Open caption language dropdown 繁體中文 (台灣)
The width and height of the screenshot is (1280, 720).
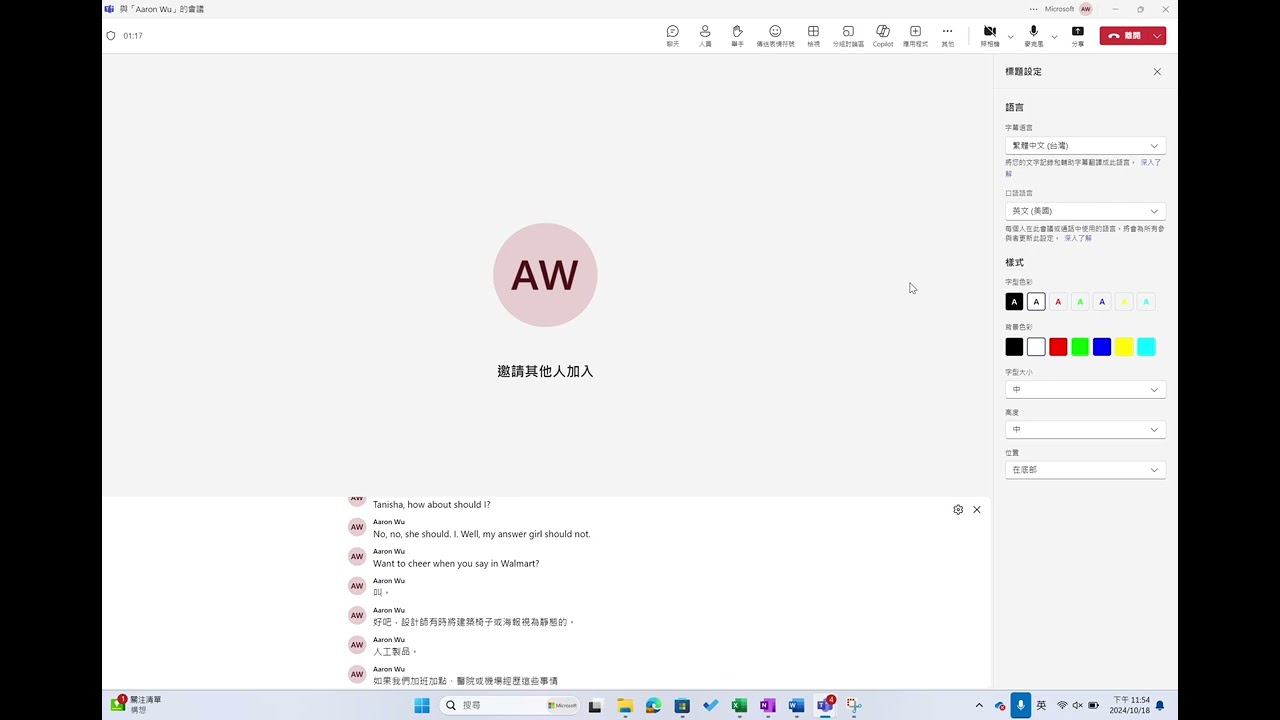[1085, 146]
